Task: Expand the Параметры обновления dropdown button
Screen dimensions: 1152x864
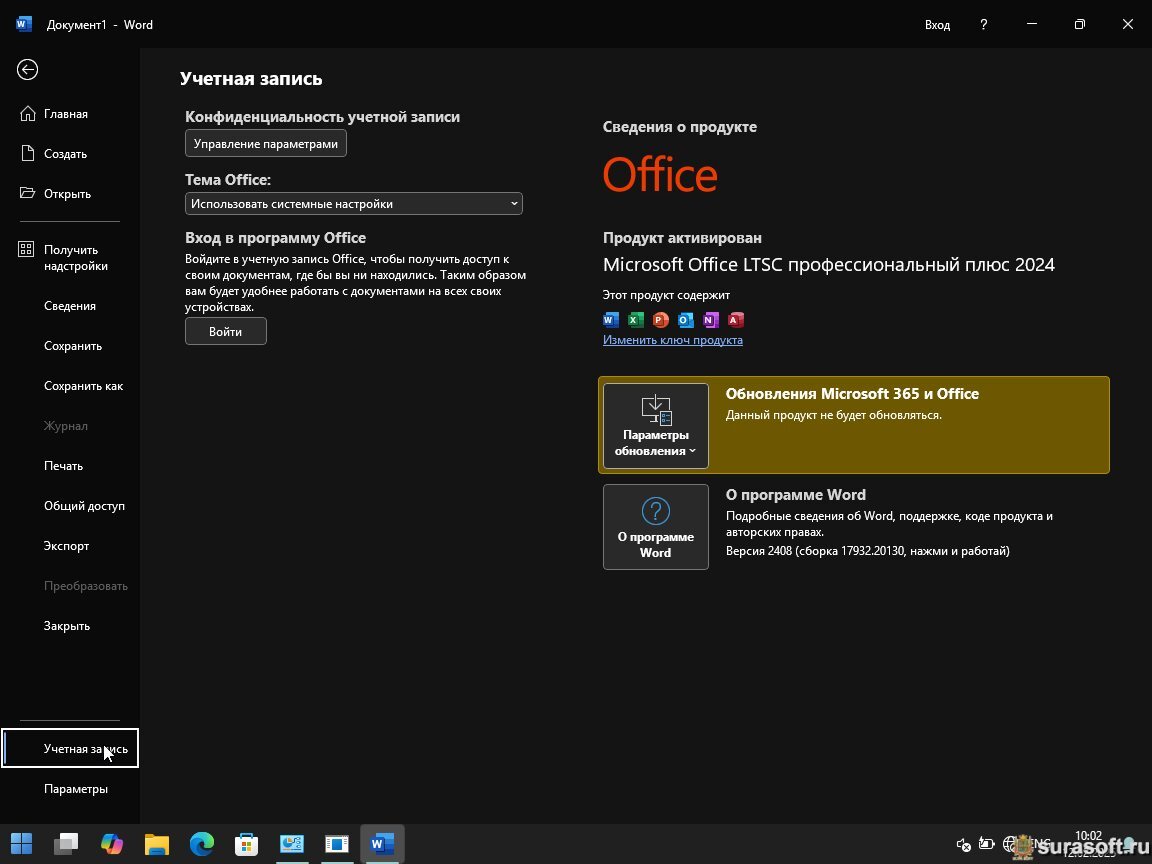Action: pos(655,426)
